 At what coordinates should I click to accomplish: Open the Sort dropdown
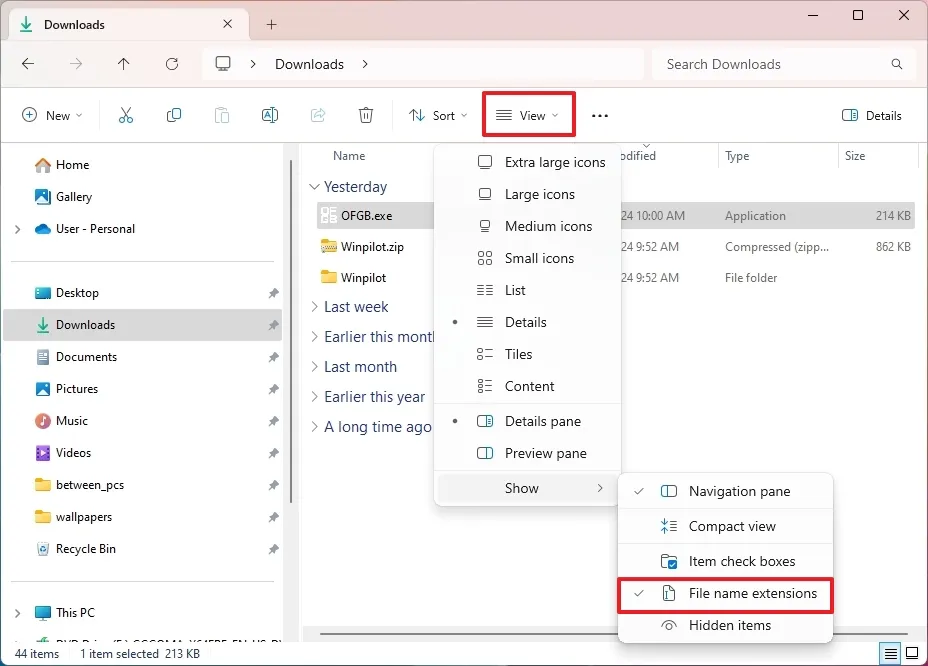pos(438,115)
